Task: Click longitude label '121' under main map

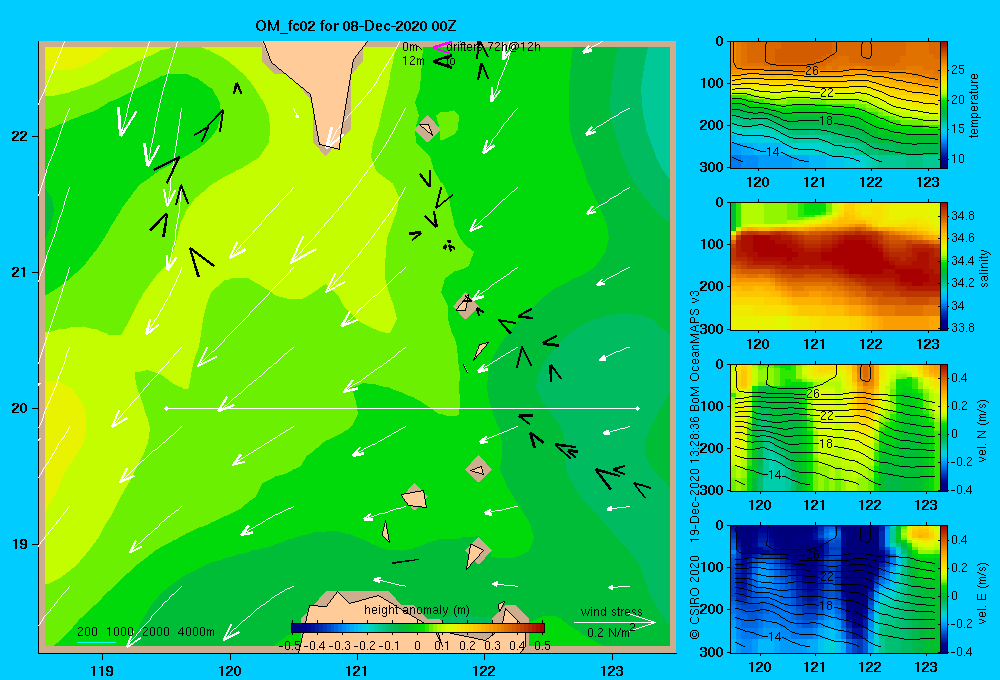Action: click(x=357, y=670)
